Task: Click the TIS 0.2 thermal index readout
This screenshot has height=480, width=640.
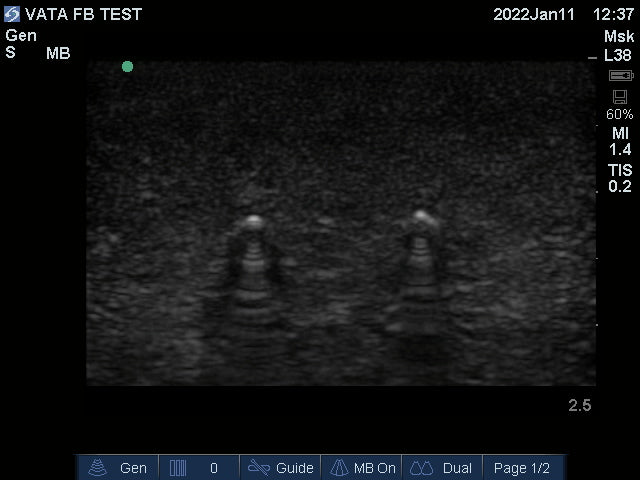Action: click(x=620, y=177)
